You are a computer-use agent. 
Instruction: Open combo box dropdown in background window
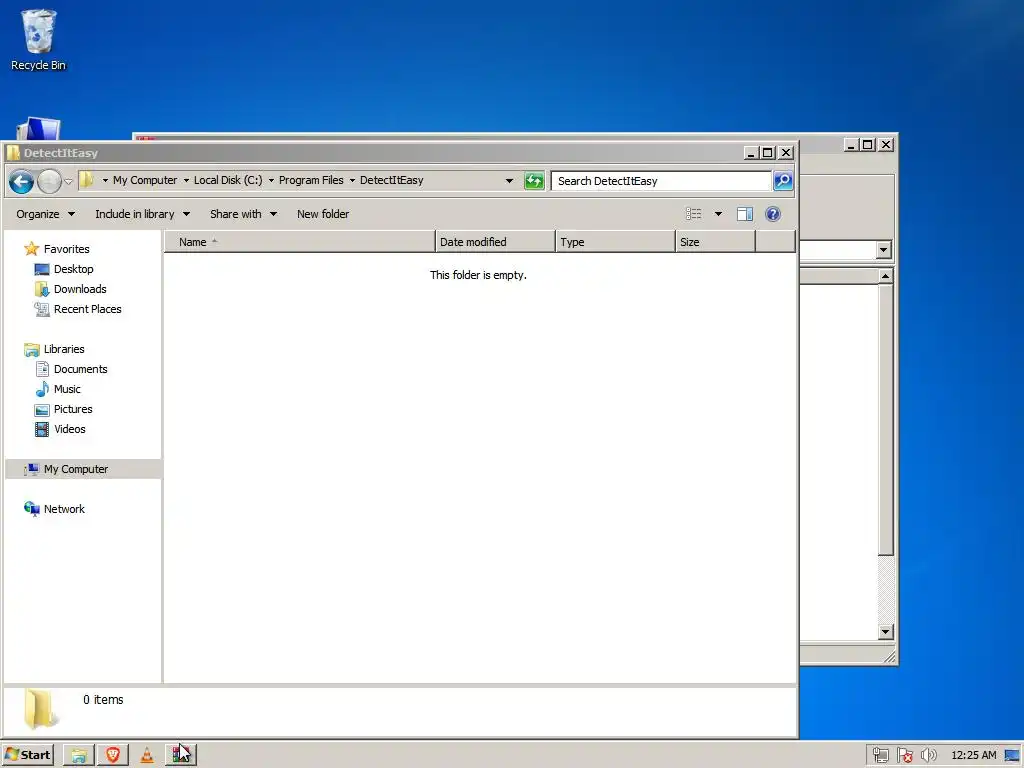tap(884, 249)
